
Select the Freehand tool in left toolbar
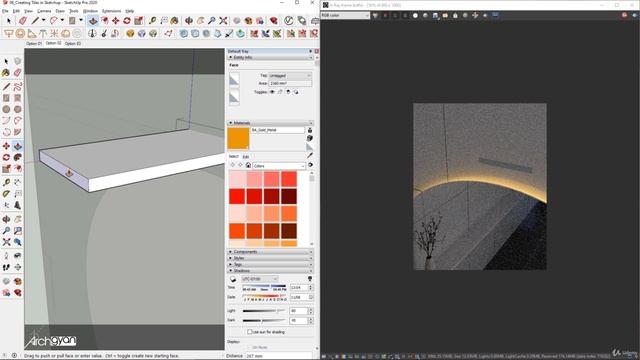[18, 87]
